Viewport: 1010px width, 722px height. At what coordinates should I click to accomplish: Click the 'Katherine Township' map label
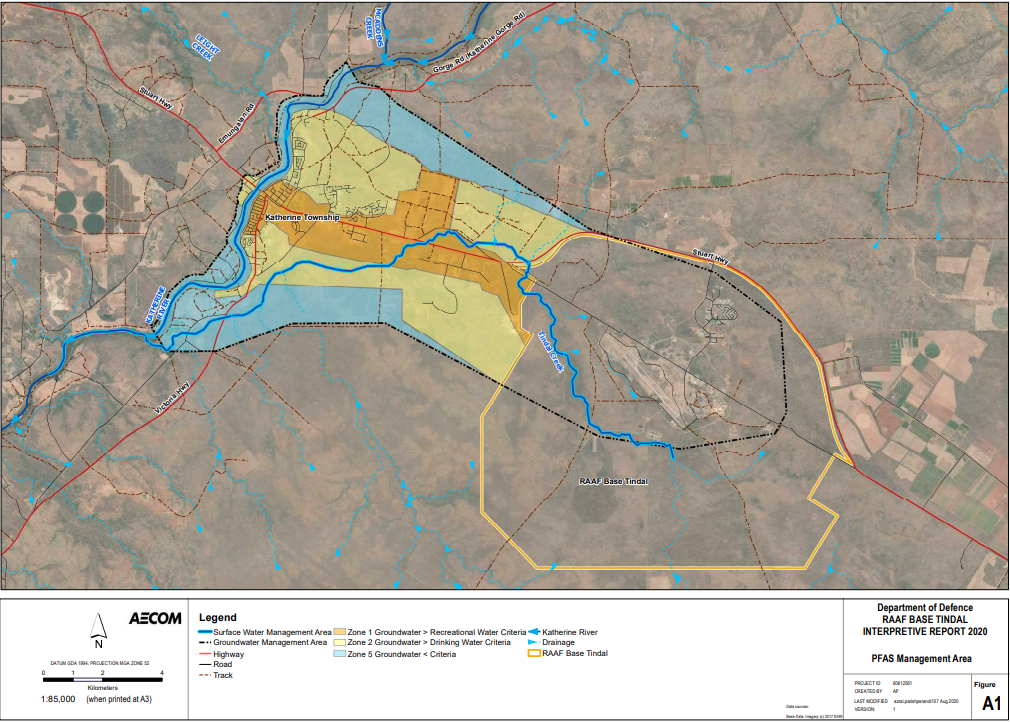[x=302, y=218]
